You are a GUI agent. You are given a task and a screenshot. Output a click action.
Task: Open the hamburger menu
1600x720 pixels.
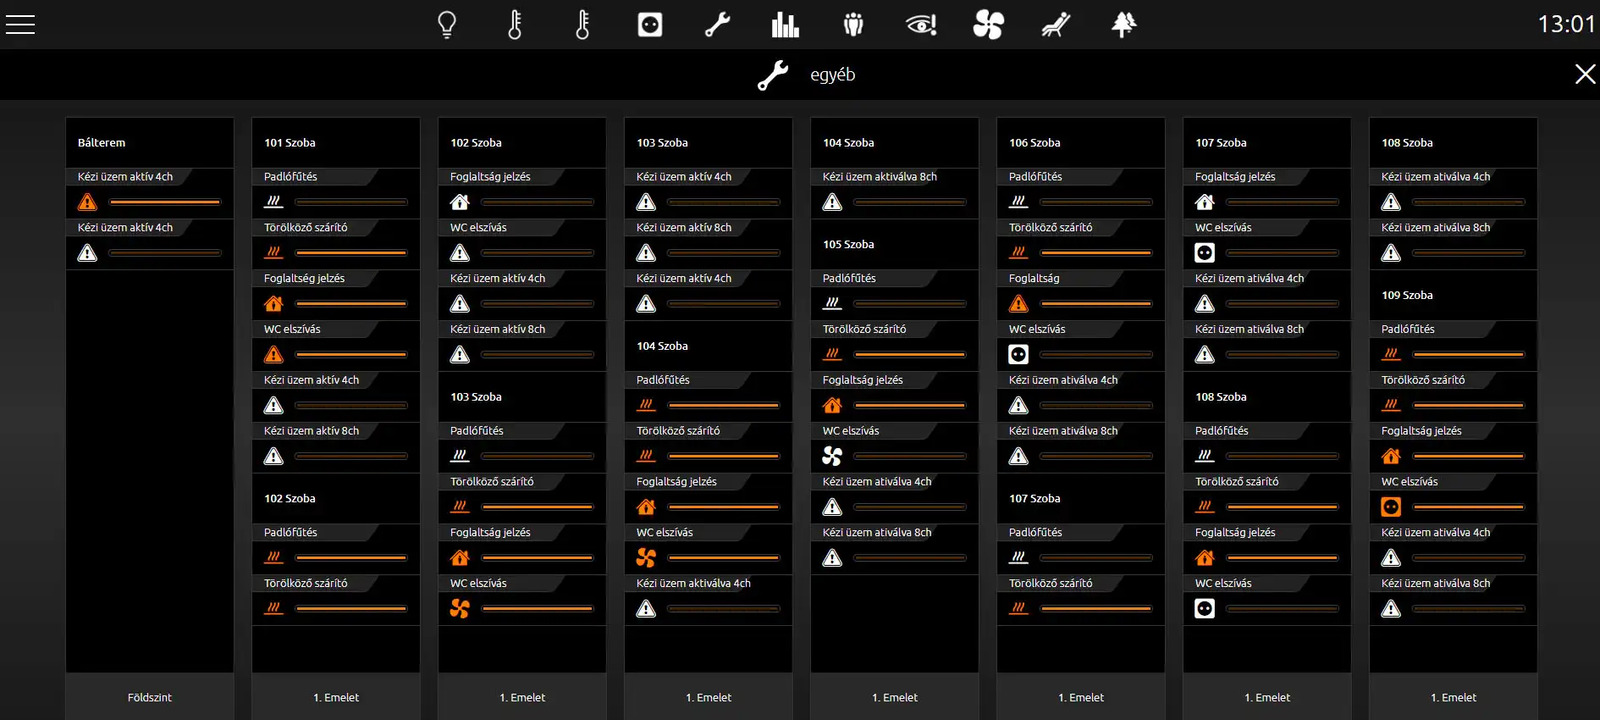pyautogui.click(x=20, y=24)
